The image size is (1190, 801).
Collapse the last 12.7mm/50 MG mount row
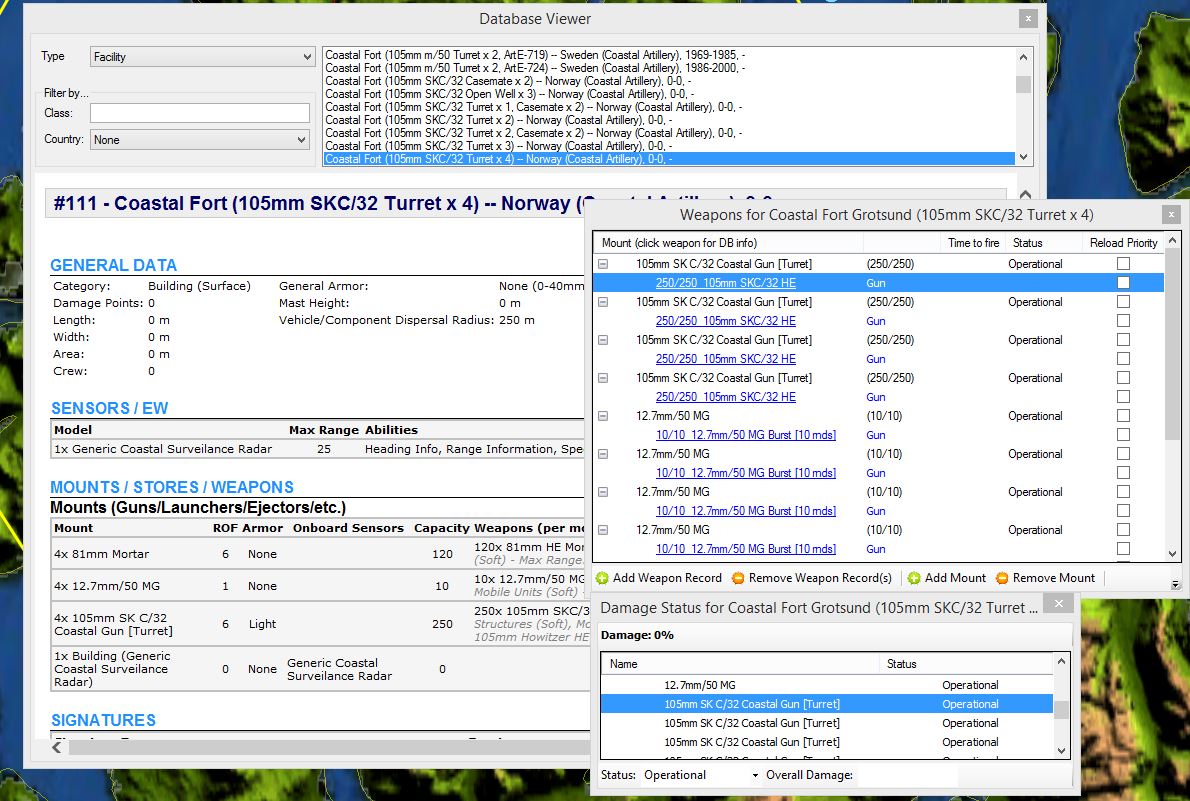(603, 530)
